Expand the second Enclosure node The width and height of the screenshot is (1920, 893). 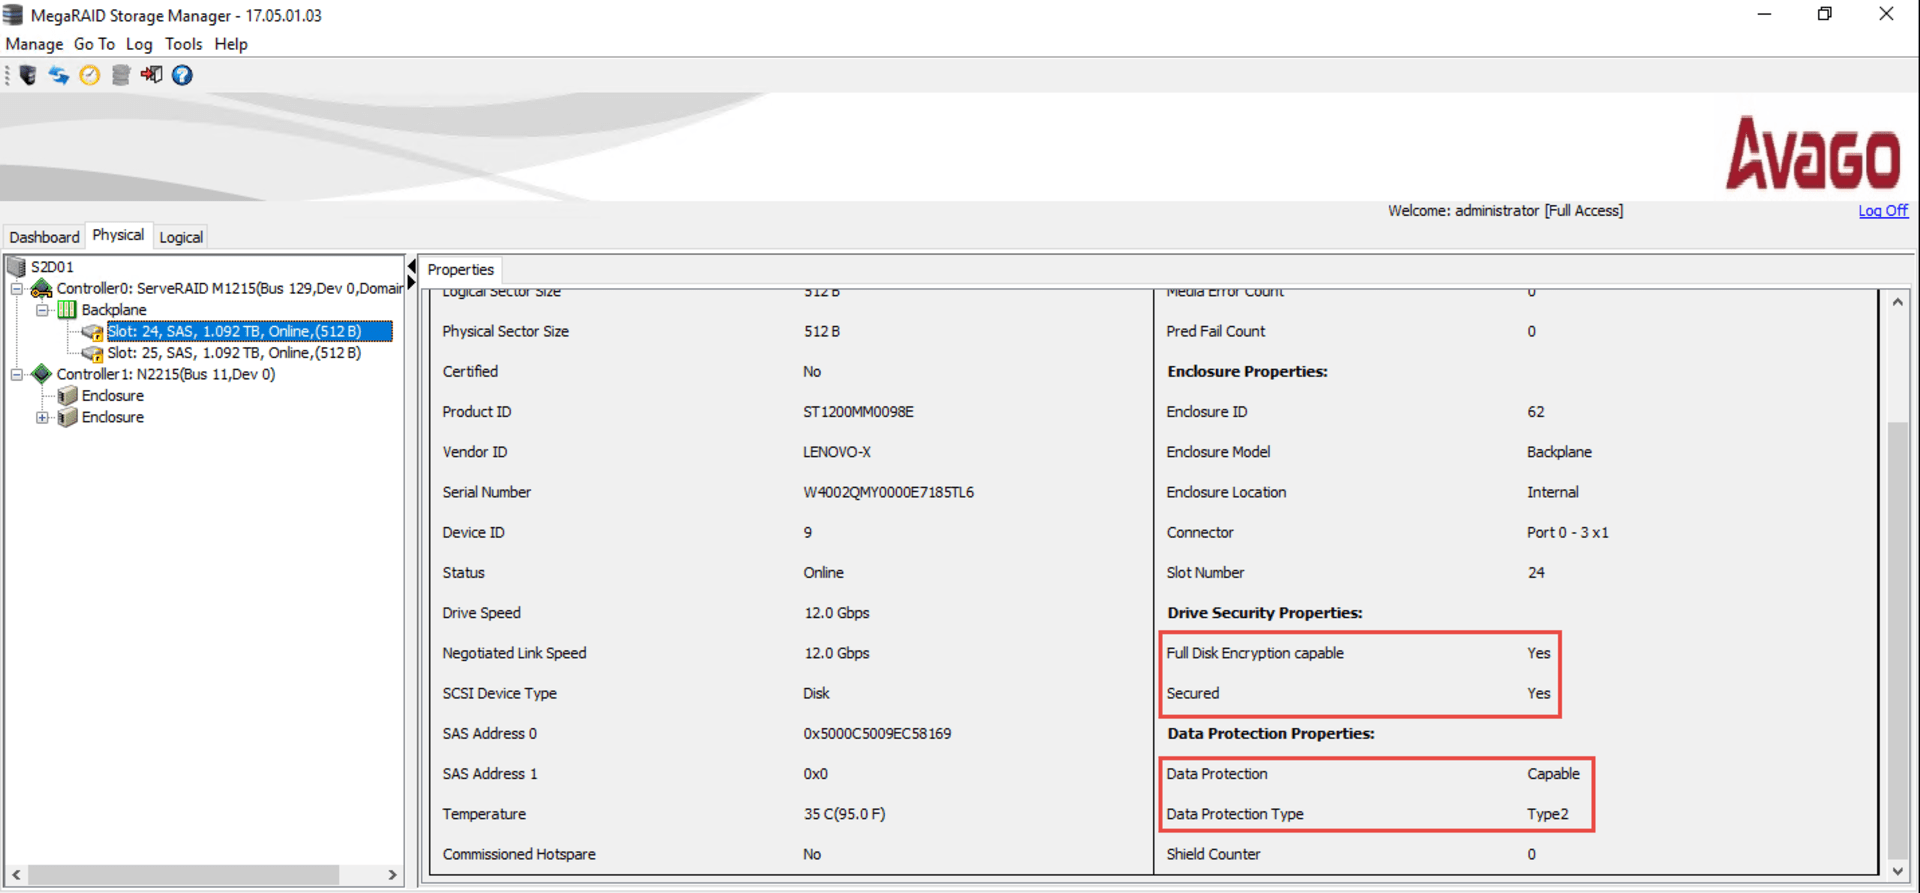[x=42, y=418]
